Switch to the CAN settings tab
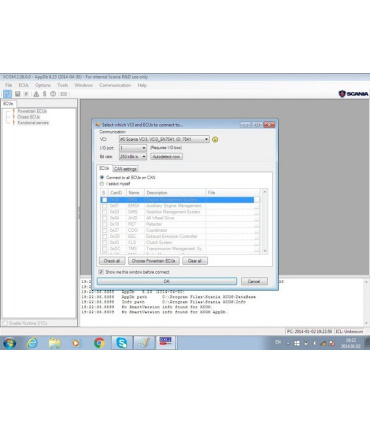Image resolution: width=370 pixels, height=423 pixels. point(125,169)
